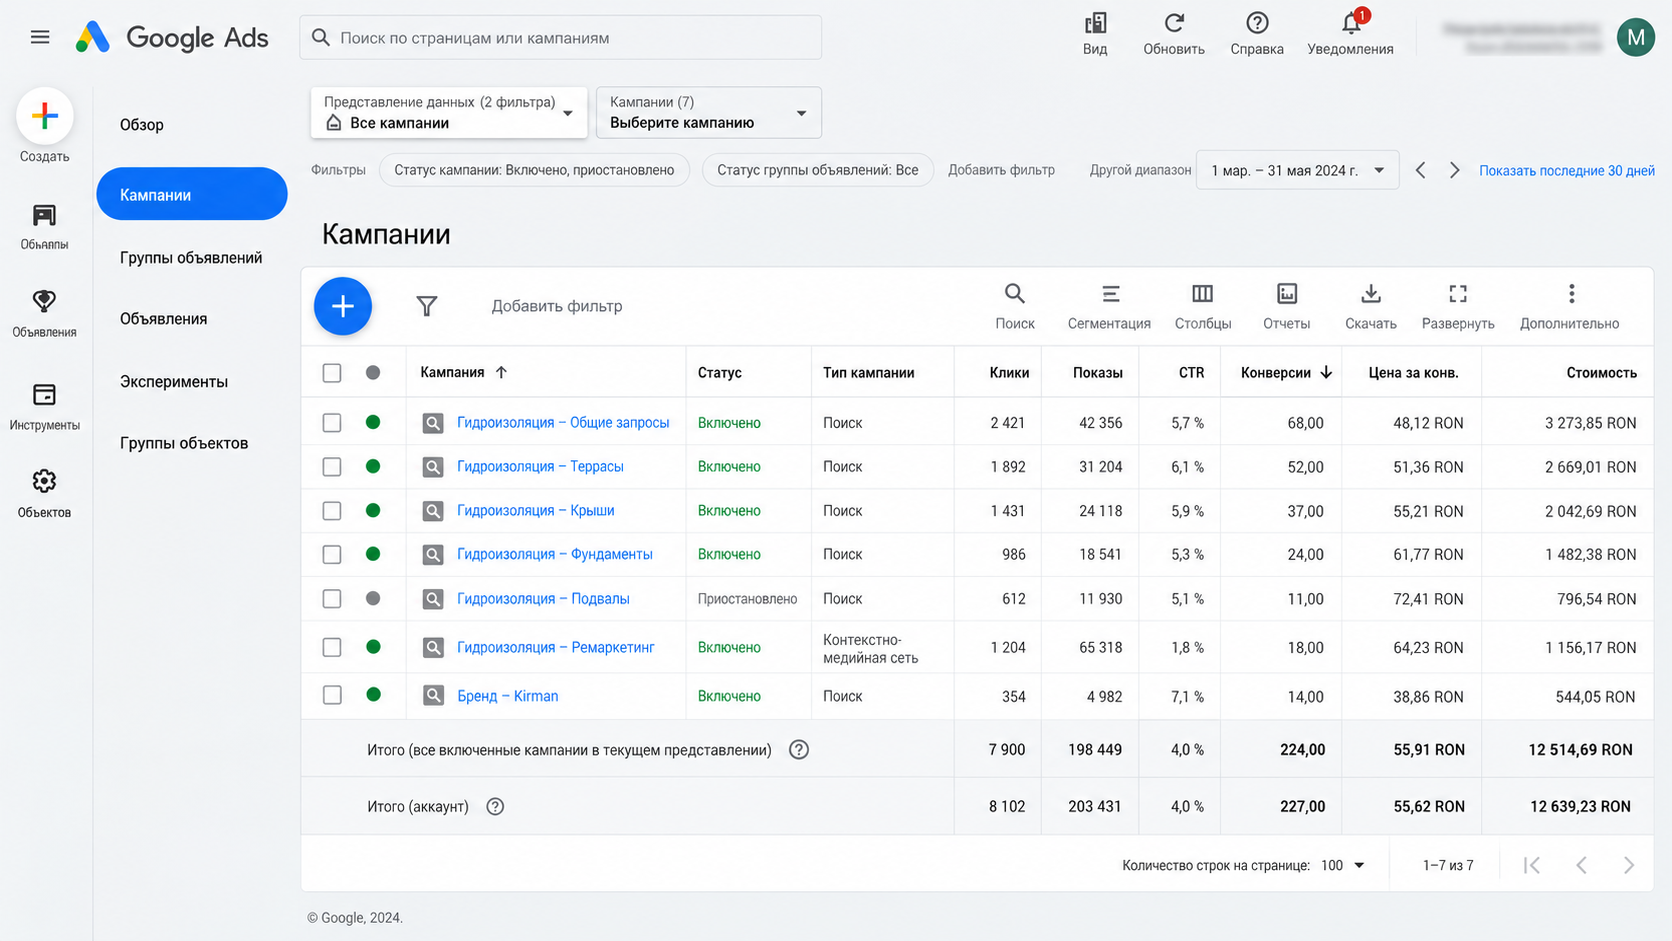This screenshot has width=1672, height=941.
Task: Open rows per page 100 dropdown
Action: (x=1342, y=865)
